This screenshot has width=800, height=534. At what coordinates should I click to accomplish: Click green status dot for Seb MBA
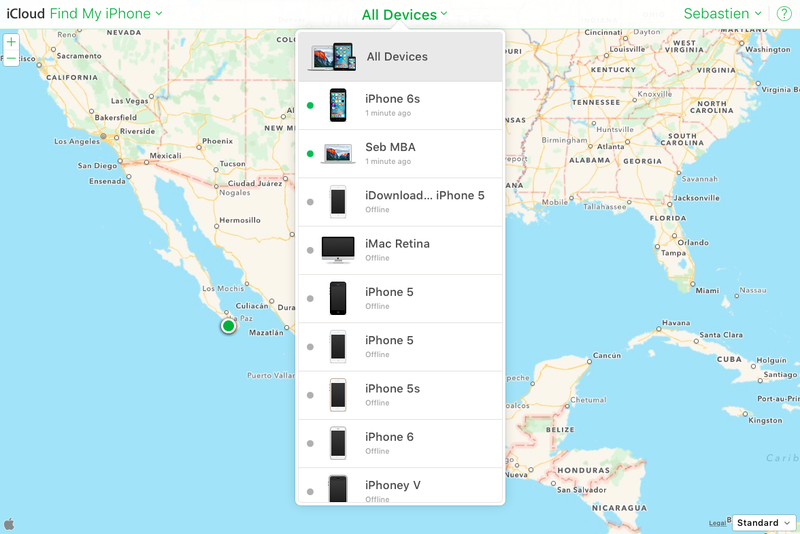[310, 154]
